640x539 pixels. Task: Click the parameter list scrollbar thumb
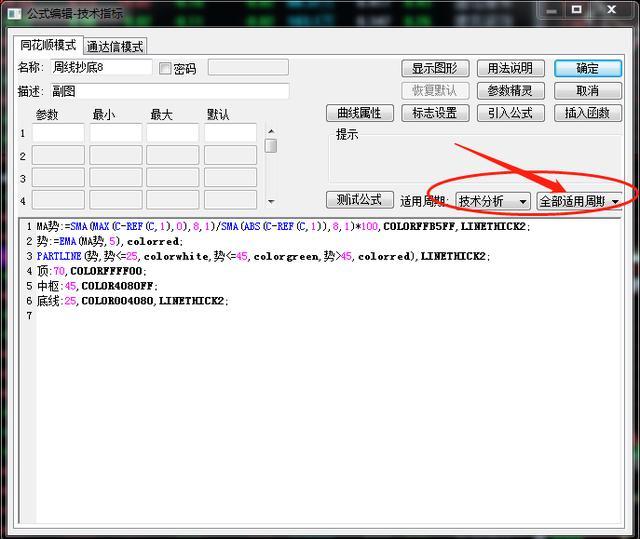(271, 146)
